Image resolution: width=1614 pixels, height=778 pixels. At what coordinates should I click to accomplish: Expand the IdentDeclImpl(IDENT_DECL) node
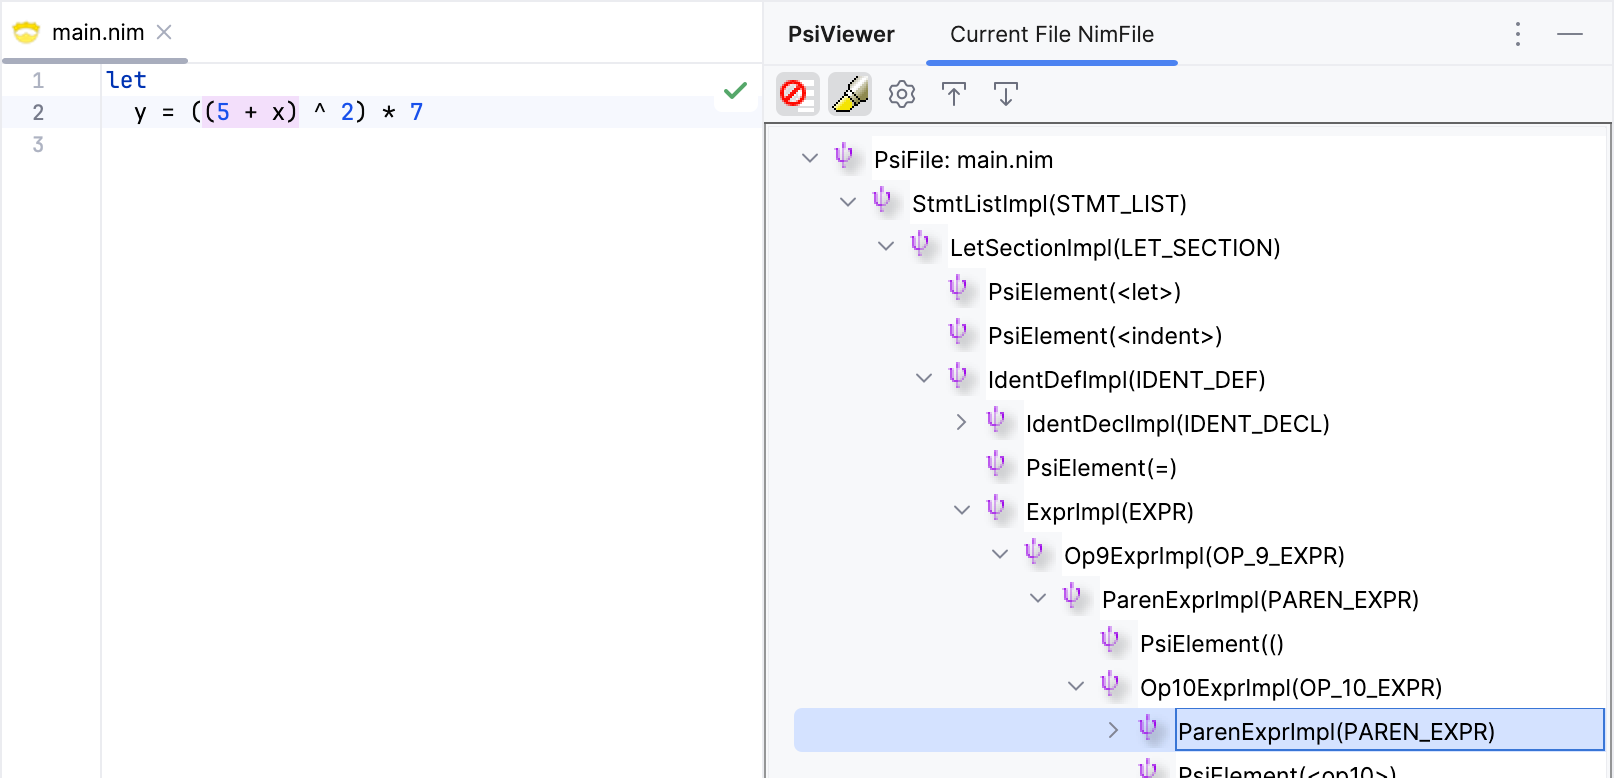coord(962,422)
